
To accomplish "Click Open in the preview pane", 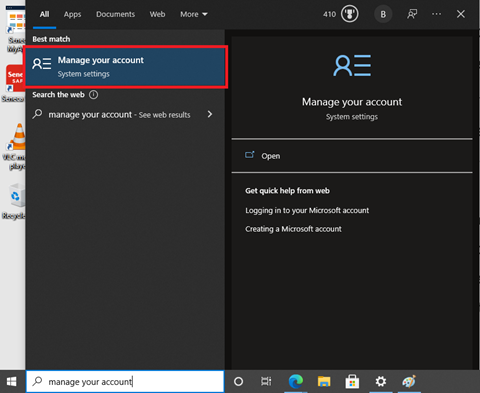I will 271,156.
